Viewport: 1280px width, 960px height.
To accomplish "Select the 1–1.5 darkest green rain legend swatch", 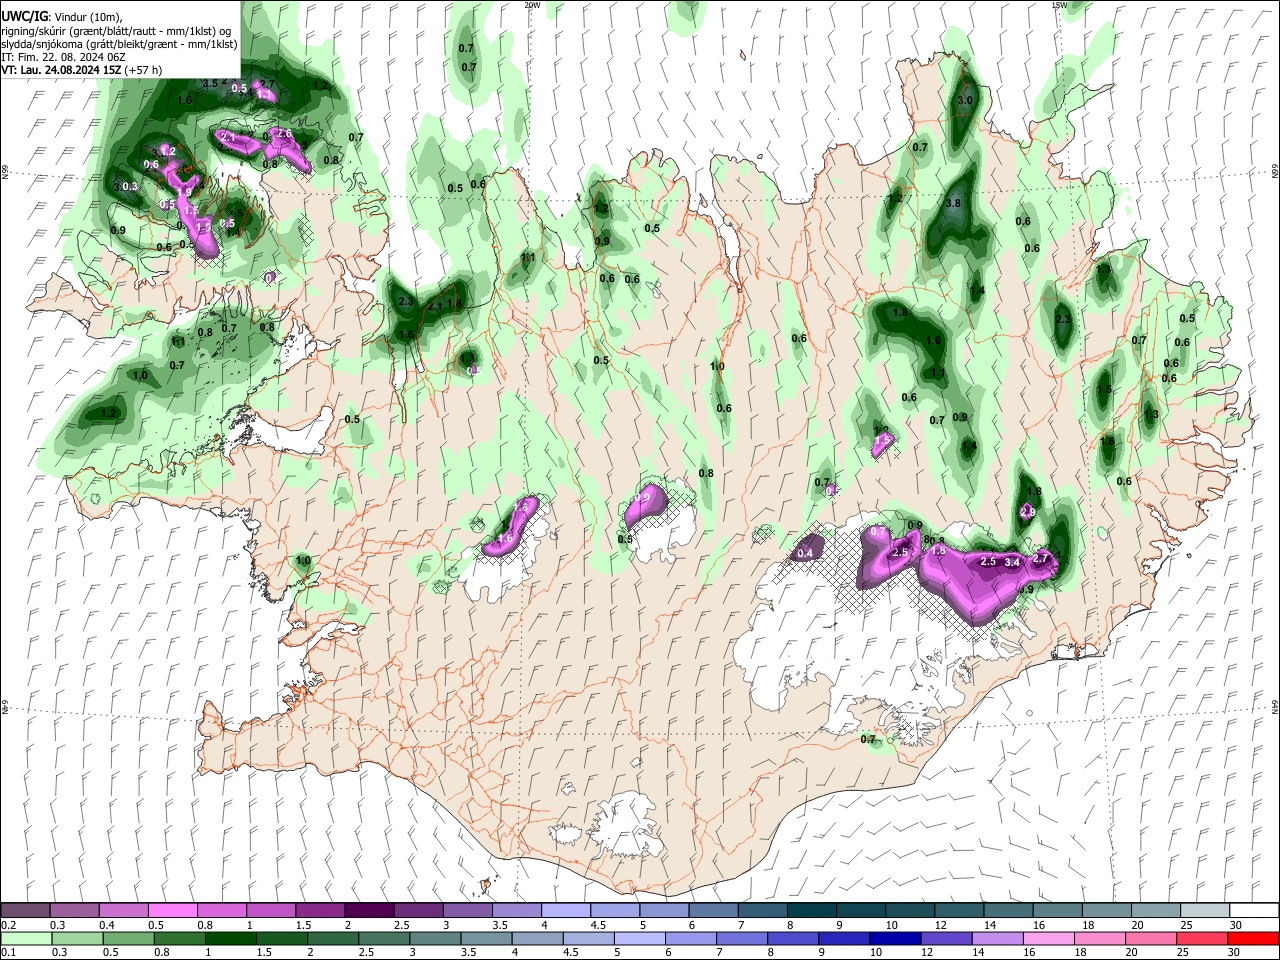I will [x=231, y=938].
